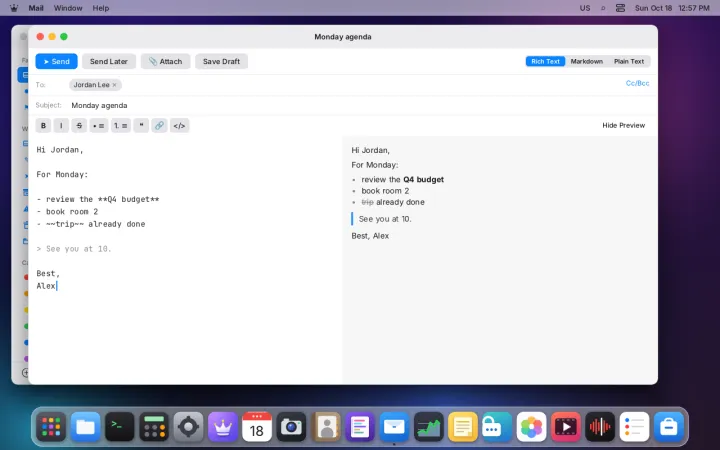
Task: Launch Terminal from the dock
Action: coord(119,427)
